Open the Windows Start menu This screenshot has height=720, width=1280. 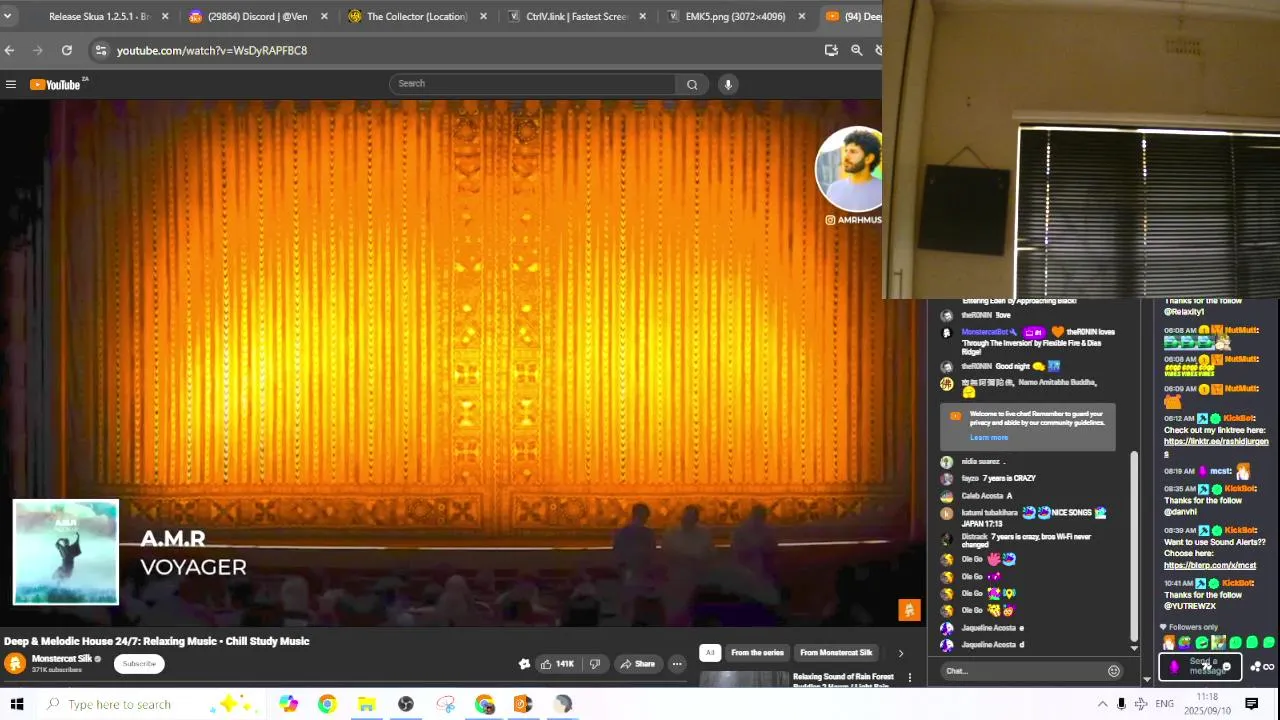click(16, 704)
